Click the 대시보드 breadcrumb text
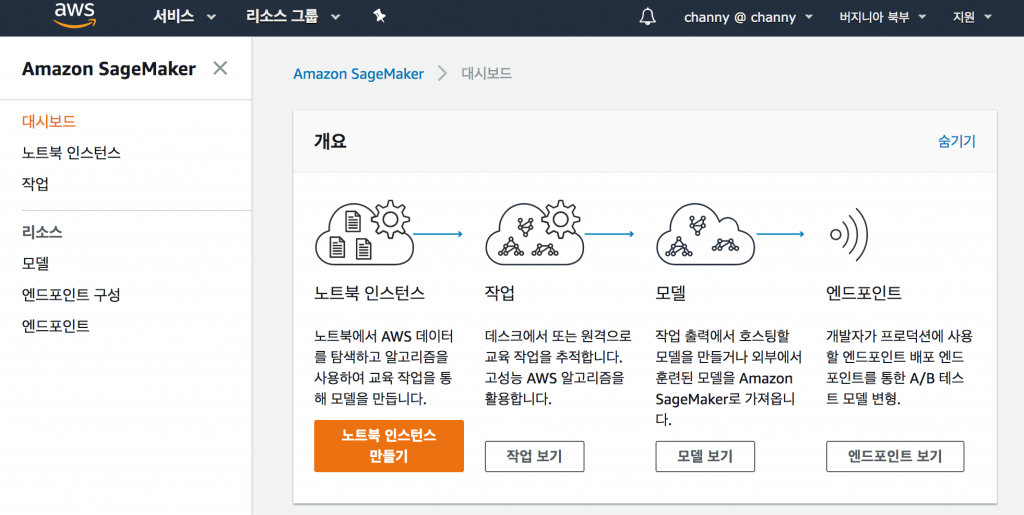The image size is (1024, 515). [x=487, y=73]
